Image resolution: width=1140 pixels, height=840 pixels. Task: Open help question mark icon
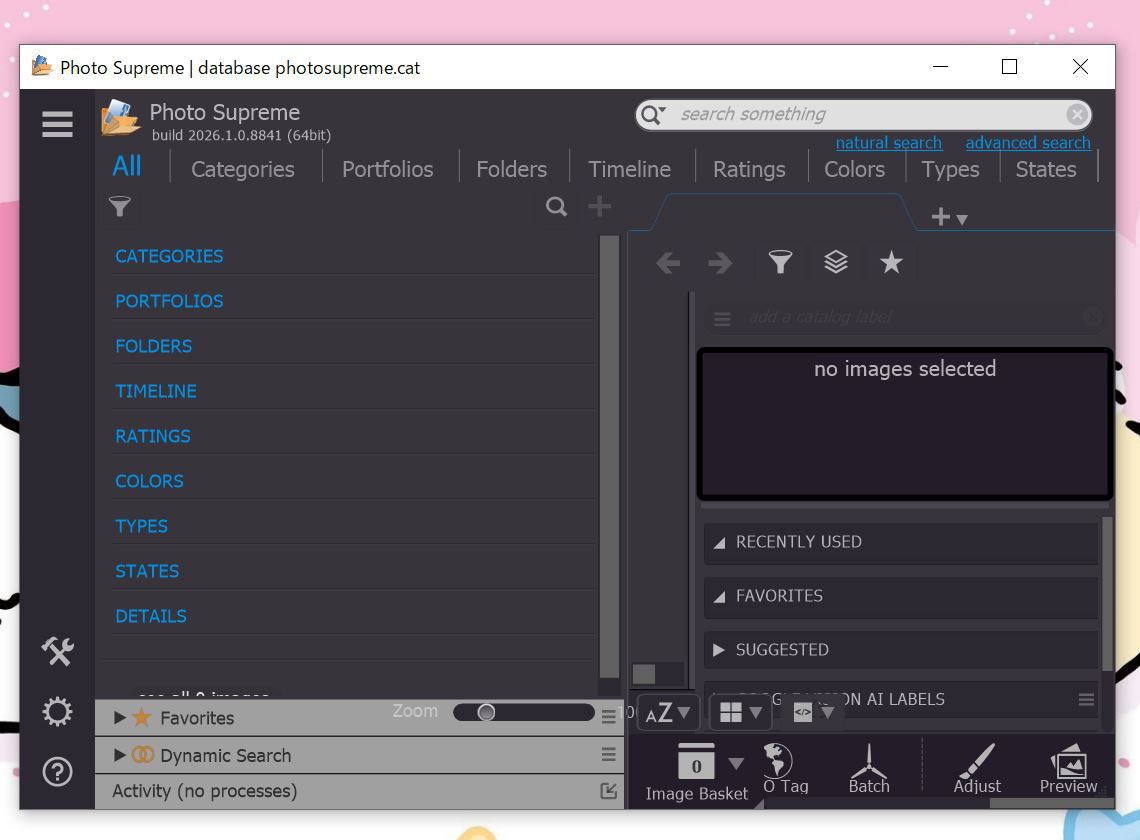tap(57, 772)
